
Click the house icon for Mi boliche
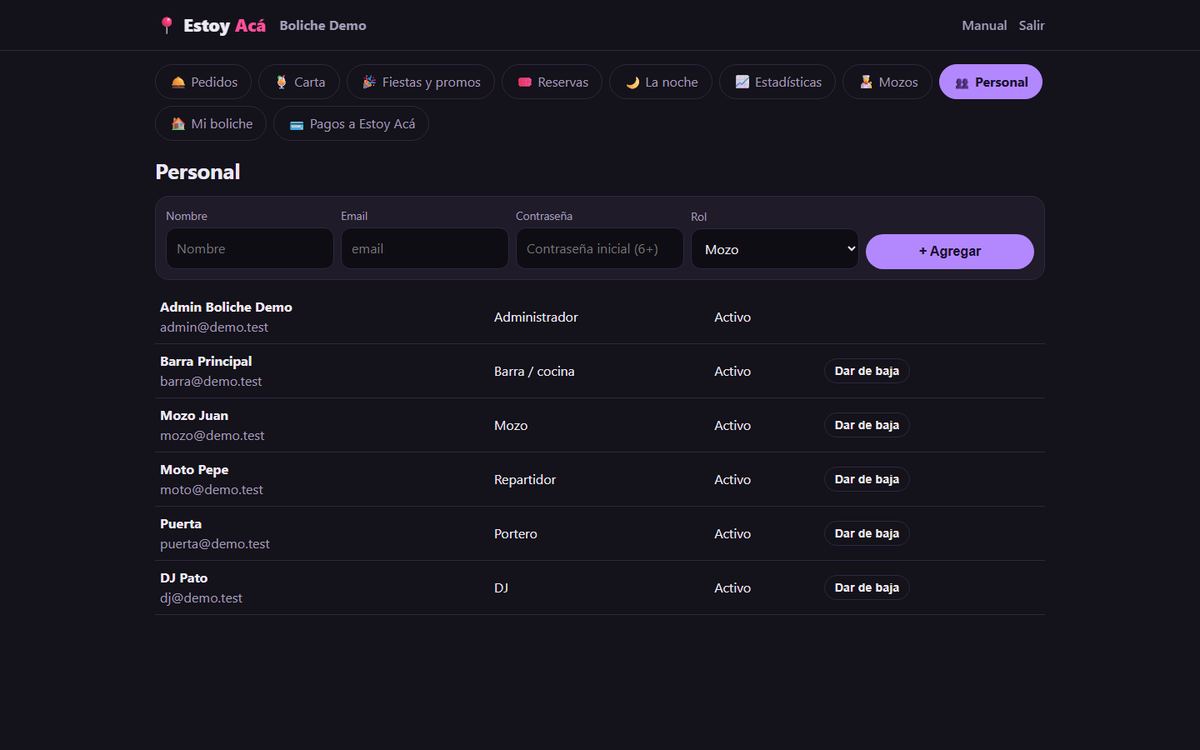click(178, 124)
